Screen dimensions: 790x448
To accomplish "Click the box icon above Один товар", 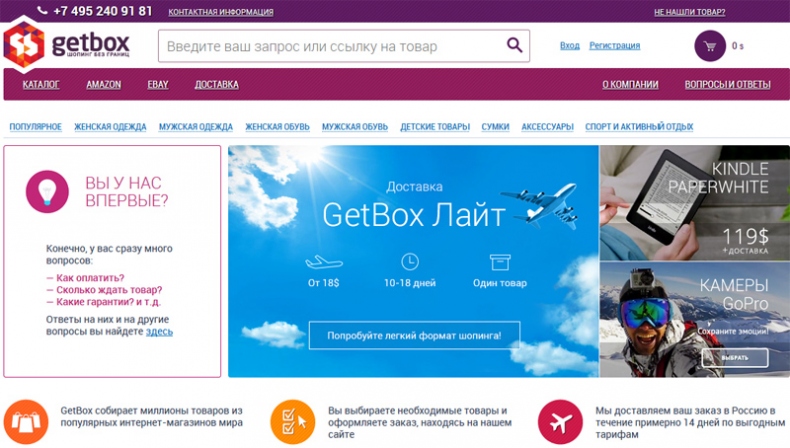I will [500, 262].
